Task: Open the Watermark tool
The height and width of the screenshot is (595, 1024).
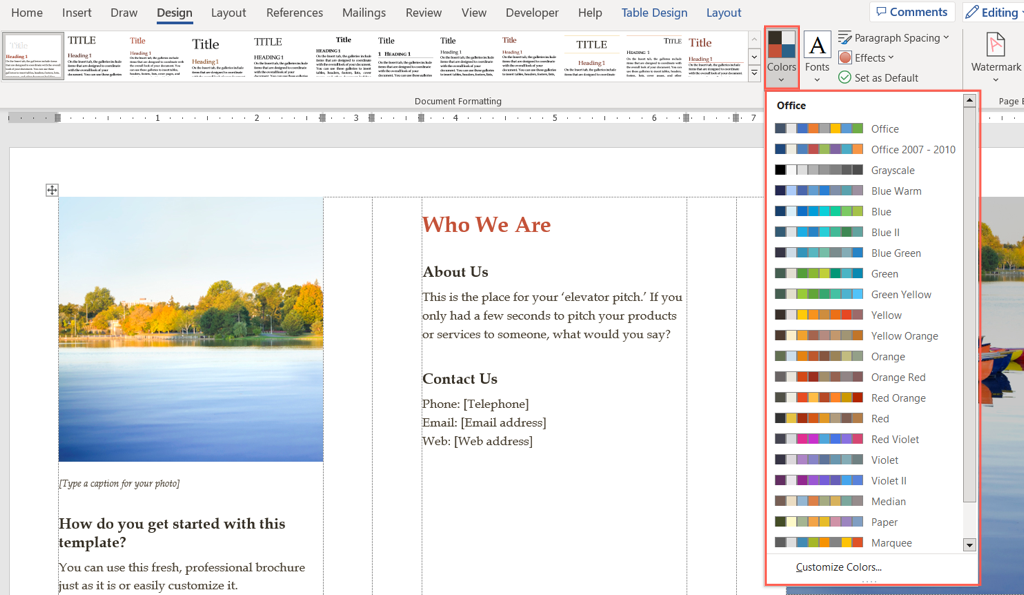Action: (995, 56)
